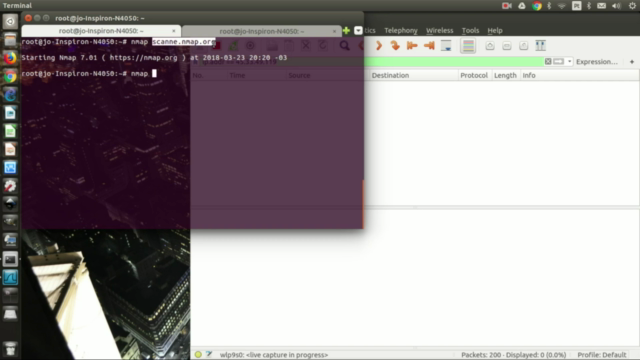
Task: Open Ubuntu Dash search launcher
Action: click(x=10, y=21)
